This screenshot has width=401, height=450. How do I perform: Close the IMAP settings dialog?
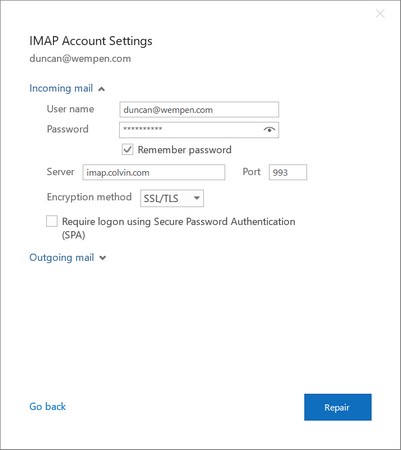tap(380, 13)
